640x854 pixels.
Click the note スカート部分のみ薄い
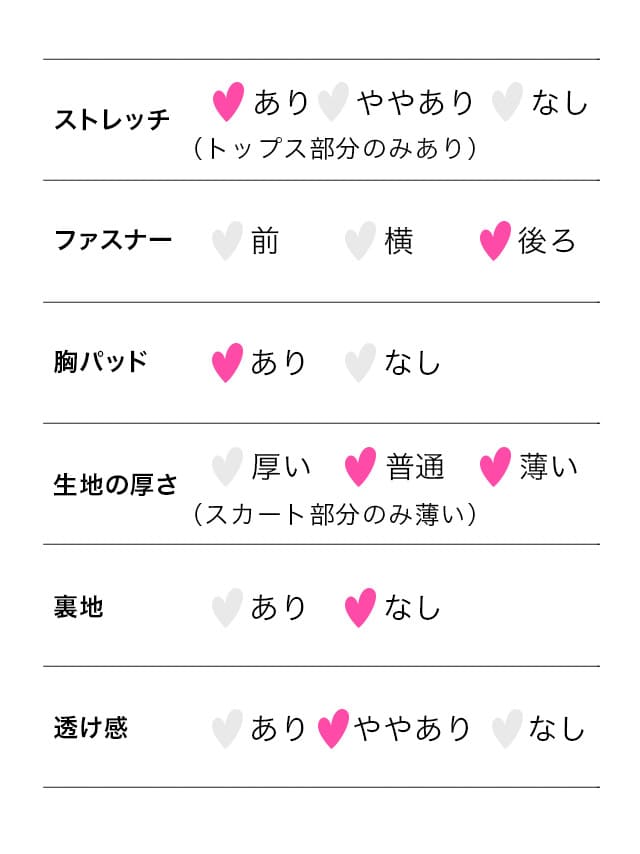click(334, 514)
